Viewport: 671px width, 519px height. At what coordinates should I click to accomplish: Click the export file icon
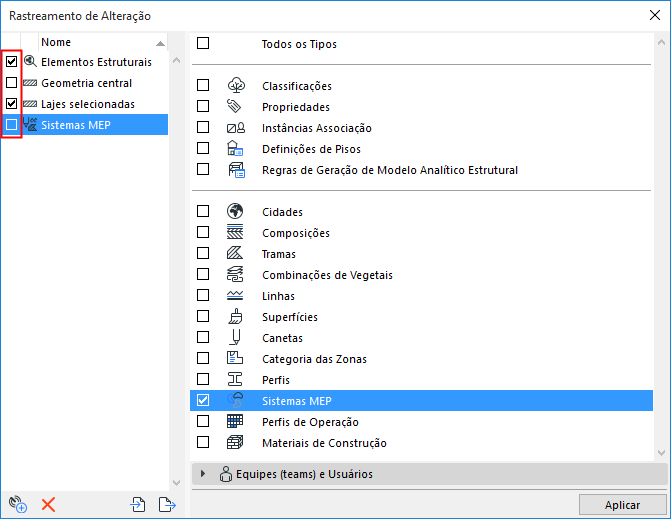166,505
